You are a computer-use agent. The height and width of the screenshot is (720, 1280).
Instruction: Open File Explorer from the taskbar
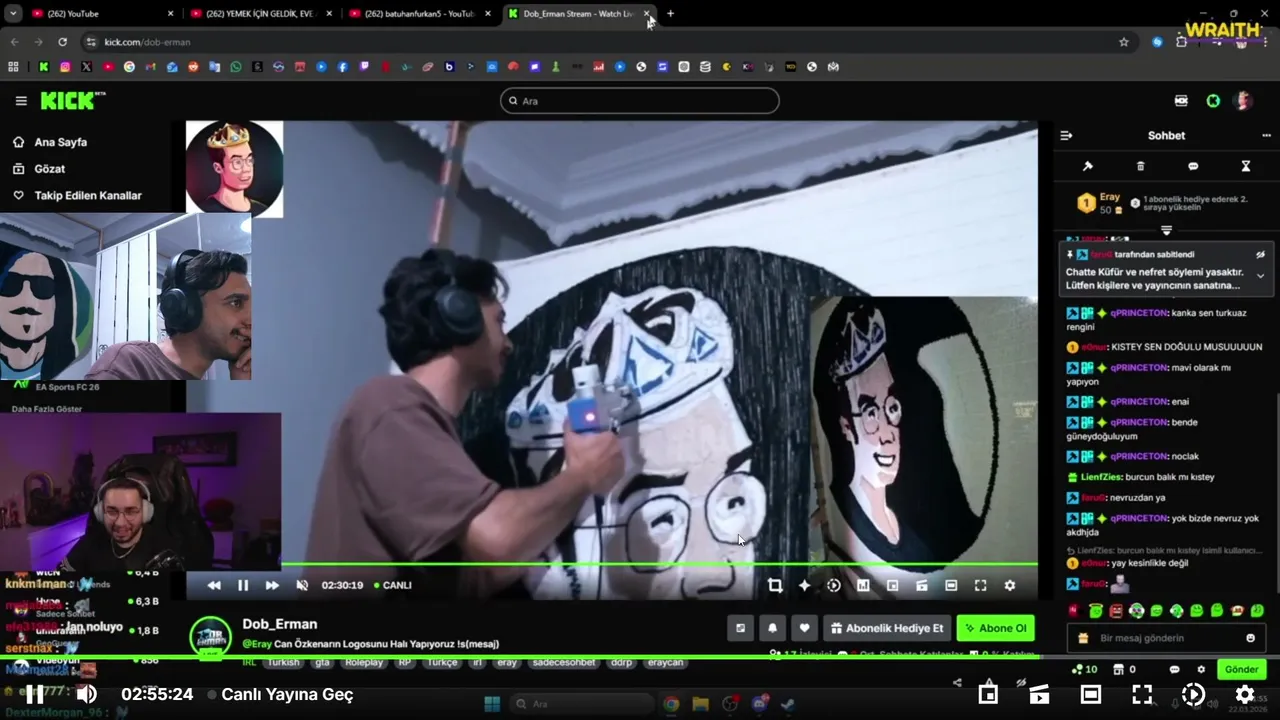(700, 704)
